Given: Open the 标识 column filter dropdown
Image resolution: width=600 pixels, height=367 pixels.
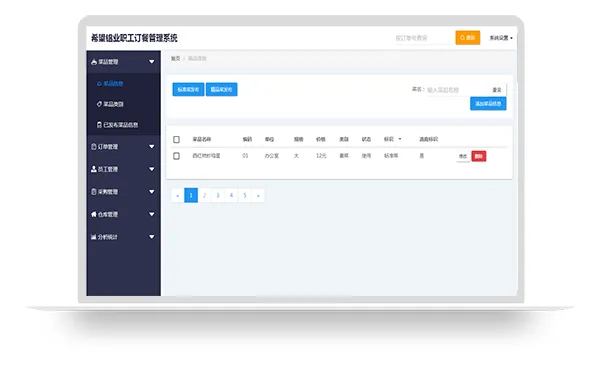Looking at the screenshot, I should pyautogui.click(x=400, y=139).
